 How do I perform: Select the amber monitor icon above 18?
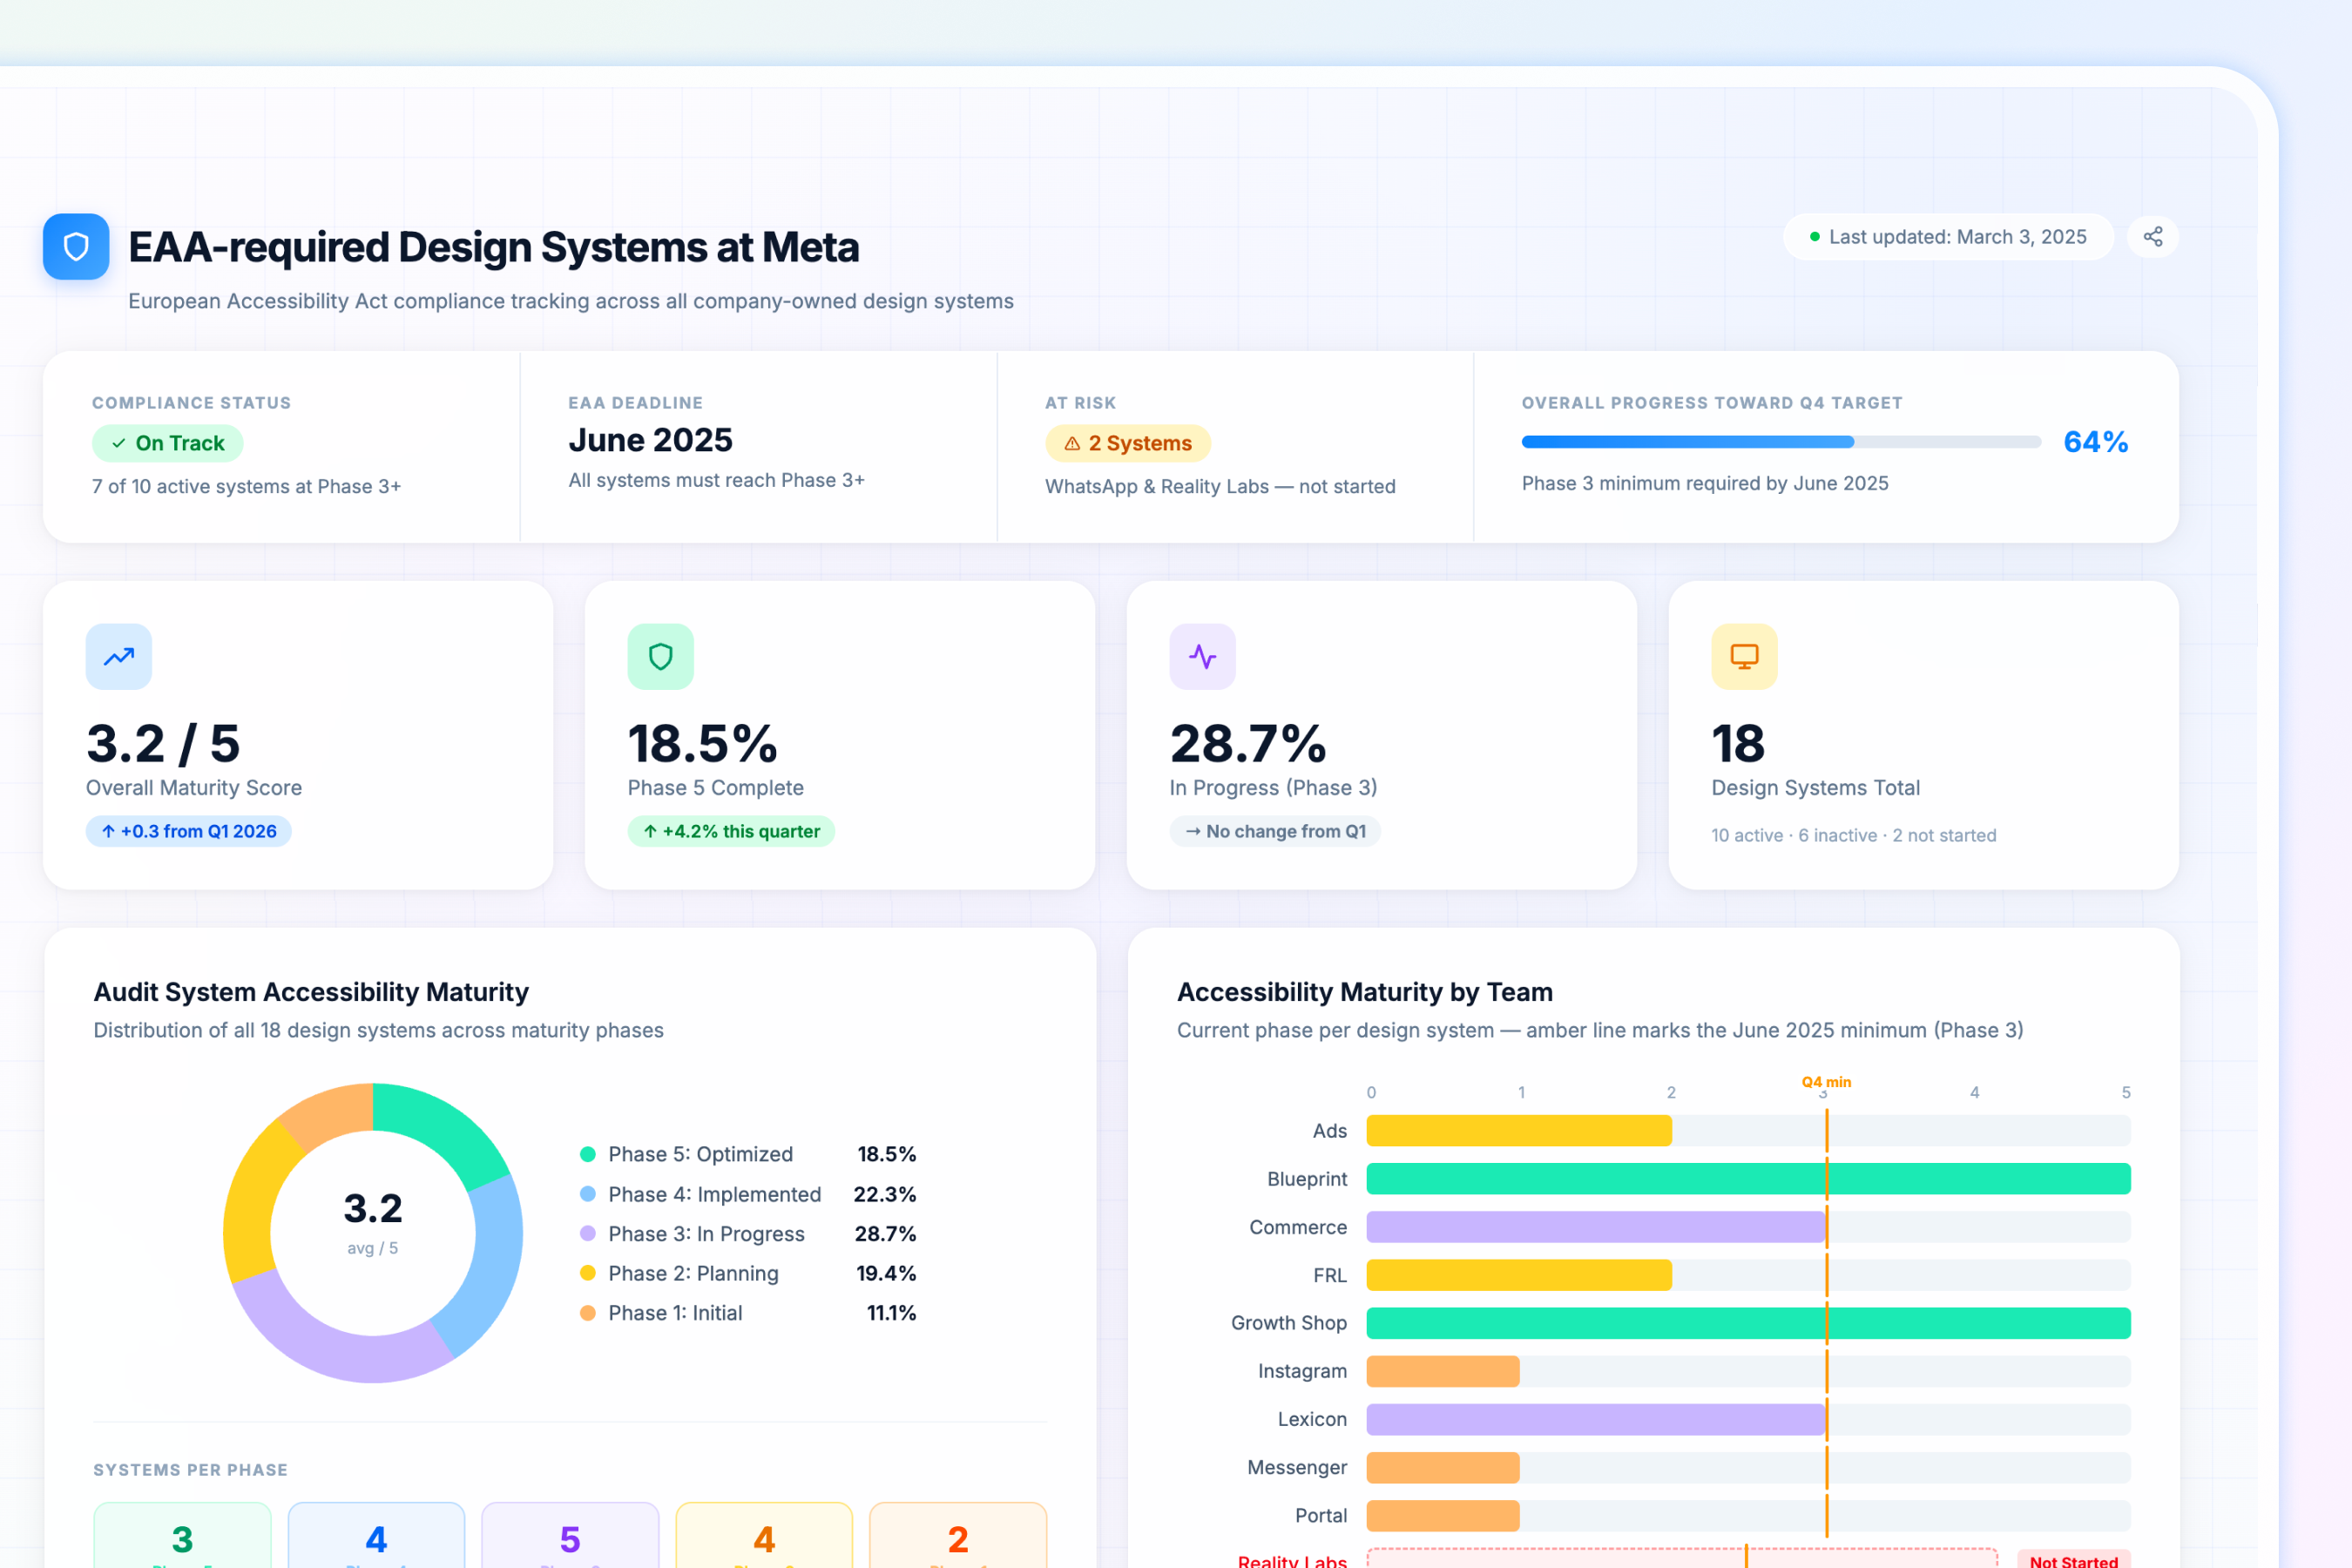(1745, 657)
